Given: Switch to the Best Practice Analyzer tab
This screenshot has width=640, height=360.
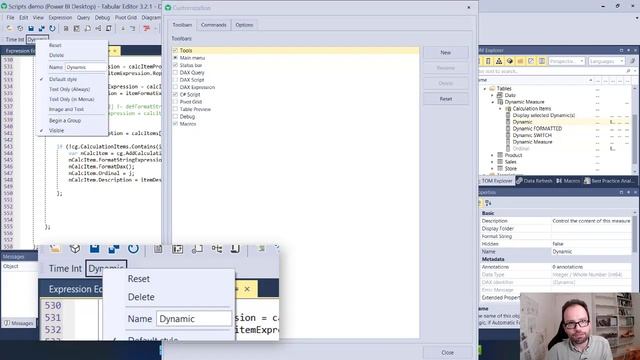Looking at the screenshot, I should [609, 181].
